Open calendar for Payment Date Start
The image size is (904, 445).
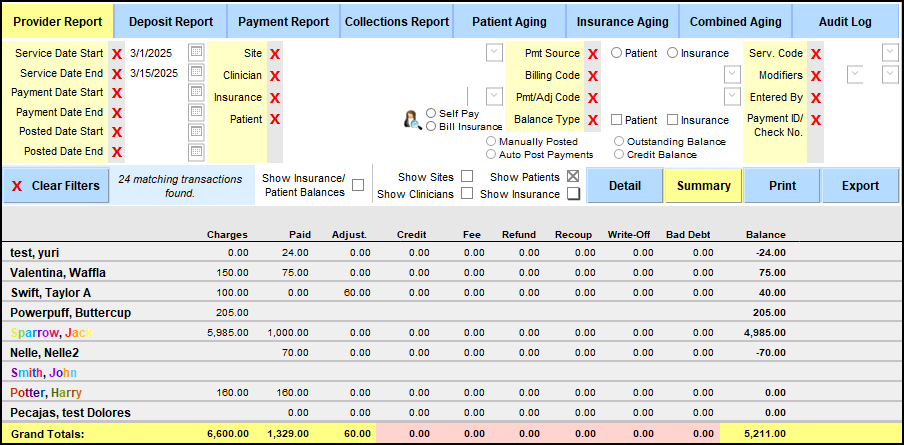(196, 92)
